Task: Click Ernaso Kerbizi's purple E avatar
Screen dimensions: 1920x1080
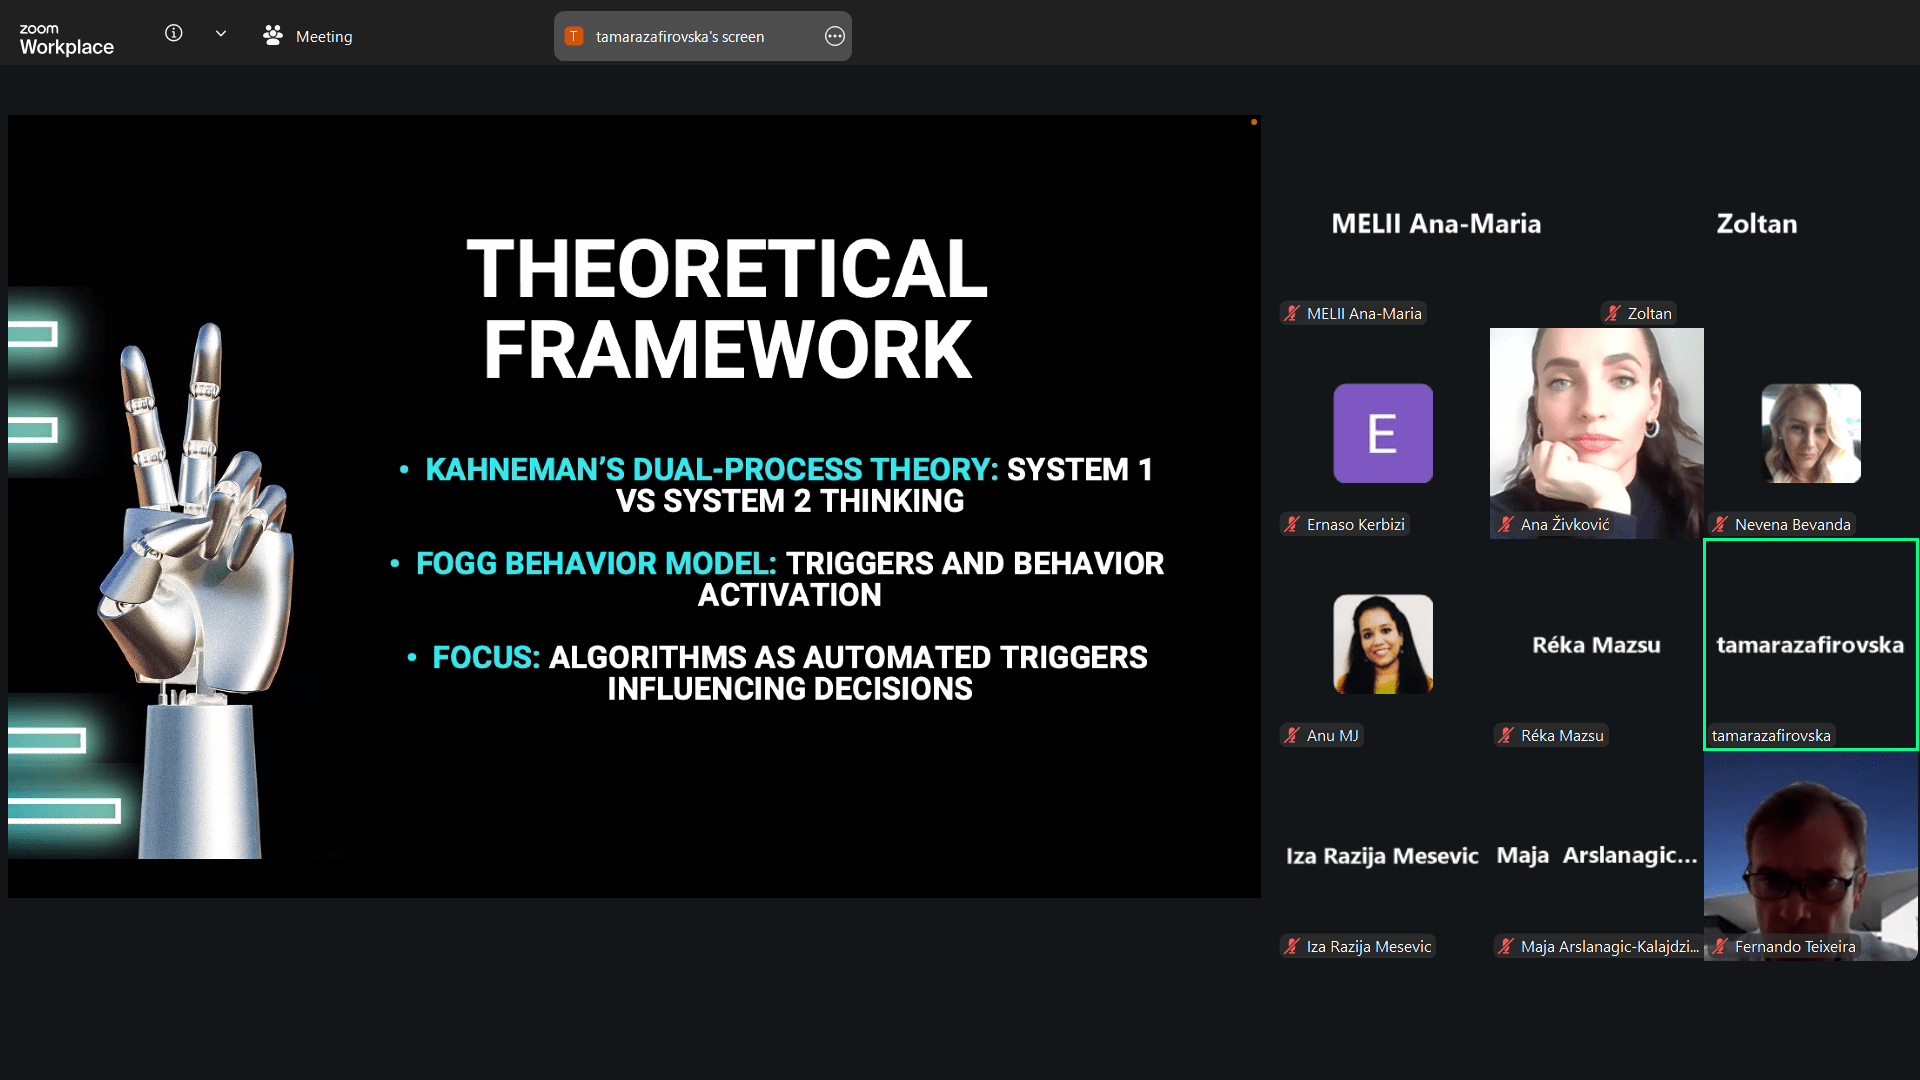Action: click(1382, 433)
